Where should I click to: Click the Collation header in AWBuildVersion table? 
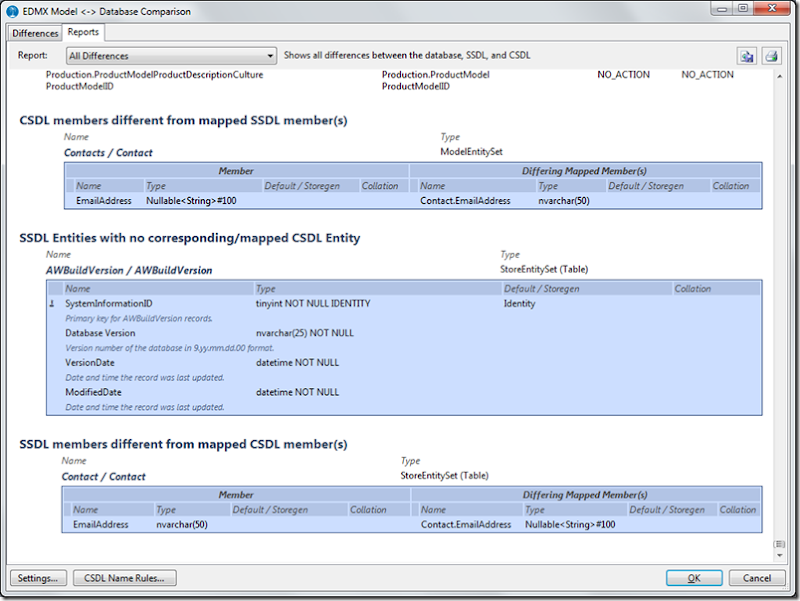pos(692,289)
